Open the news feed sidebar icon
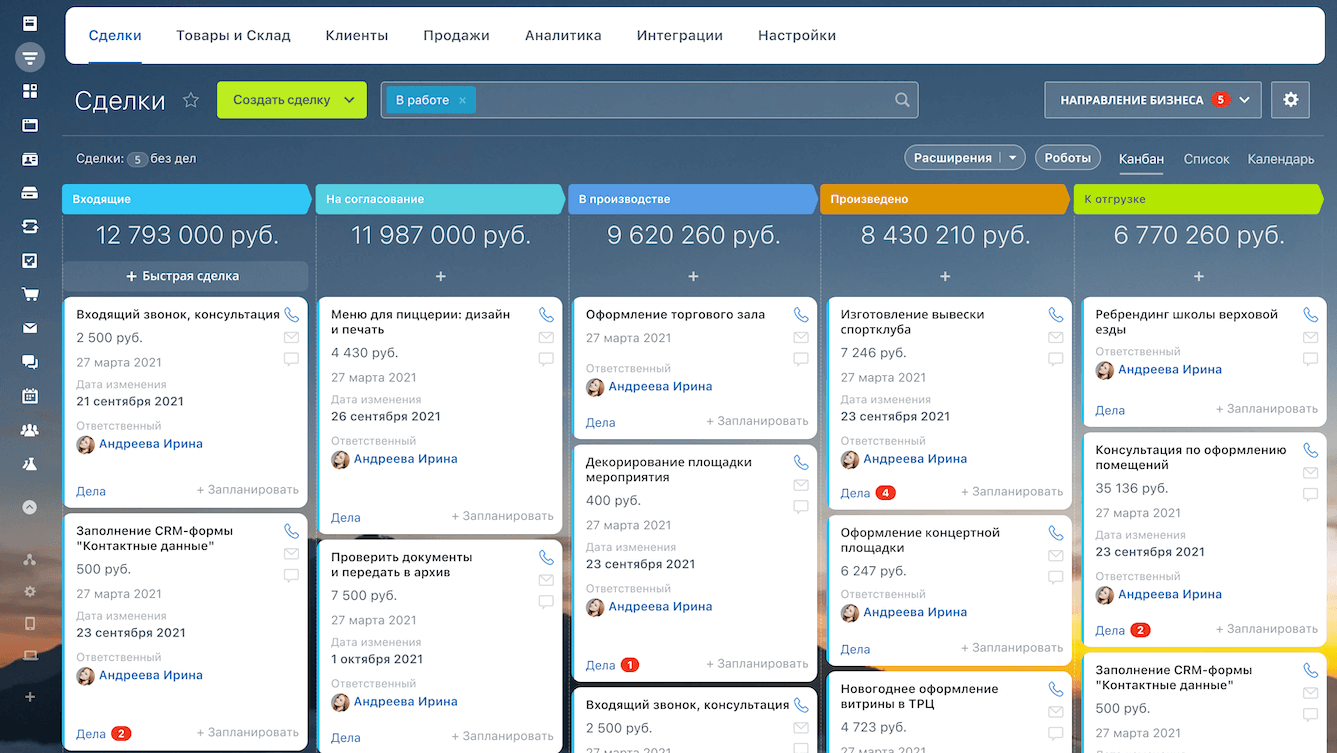 30,22
